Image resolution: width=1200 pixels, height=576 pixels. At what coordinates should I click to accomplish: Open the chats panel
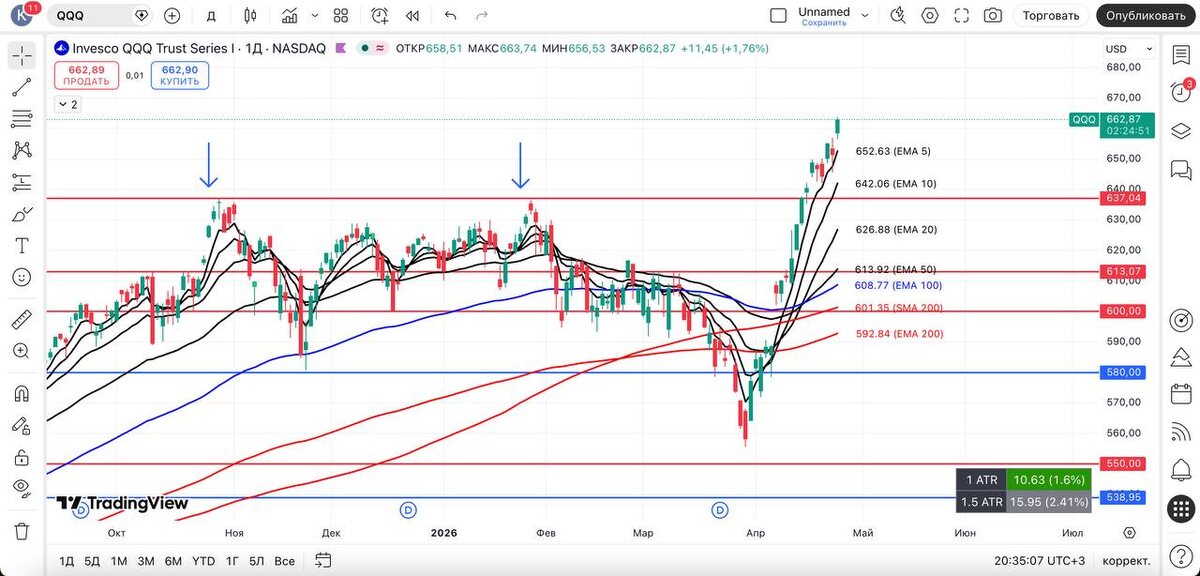[1181, 168]
